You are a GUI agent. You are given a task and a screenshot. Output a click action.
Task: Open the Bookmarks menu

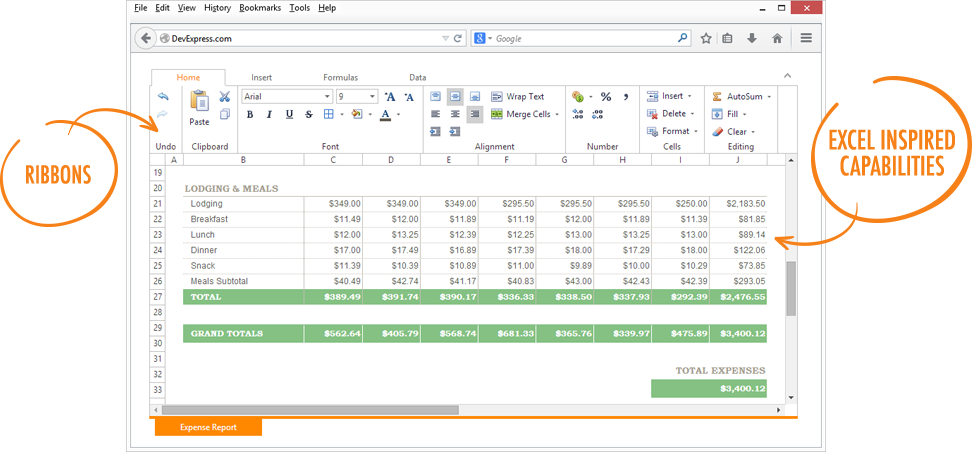pos(260,8)
